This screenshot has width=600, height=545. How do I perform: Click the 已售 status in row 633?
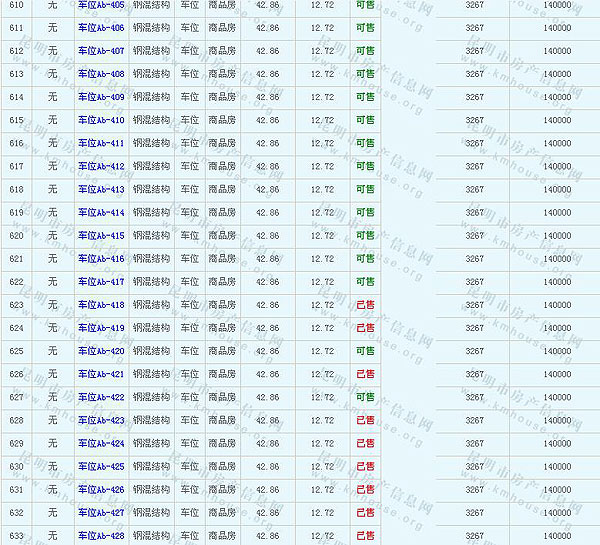click(365, 536)
